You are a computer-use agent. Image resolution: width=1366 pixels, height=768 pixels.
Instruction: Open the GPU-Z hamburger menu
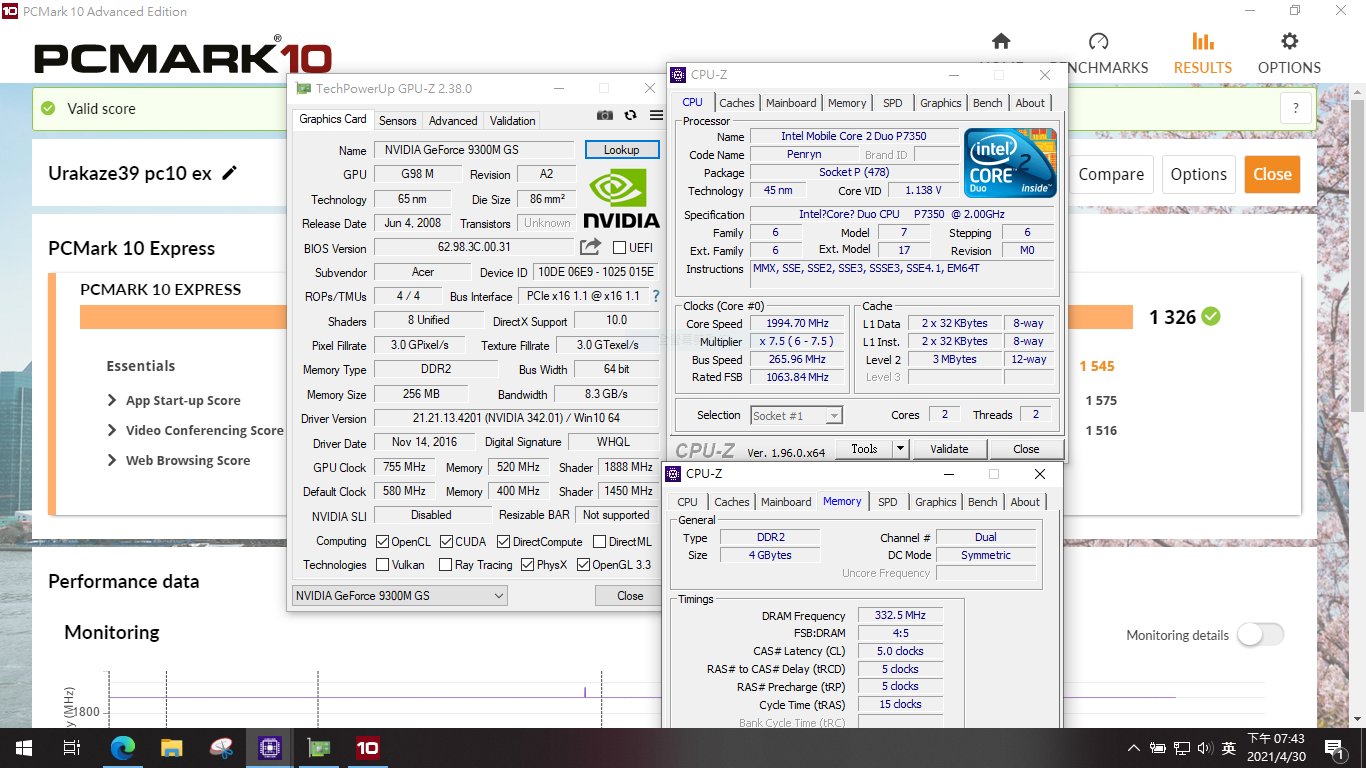point(656,116)
